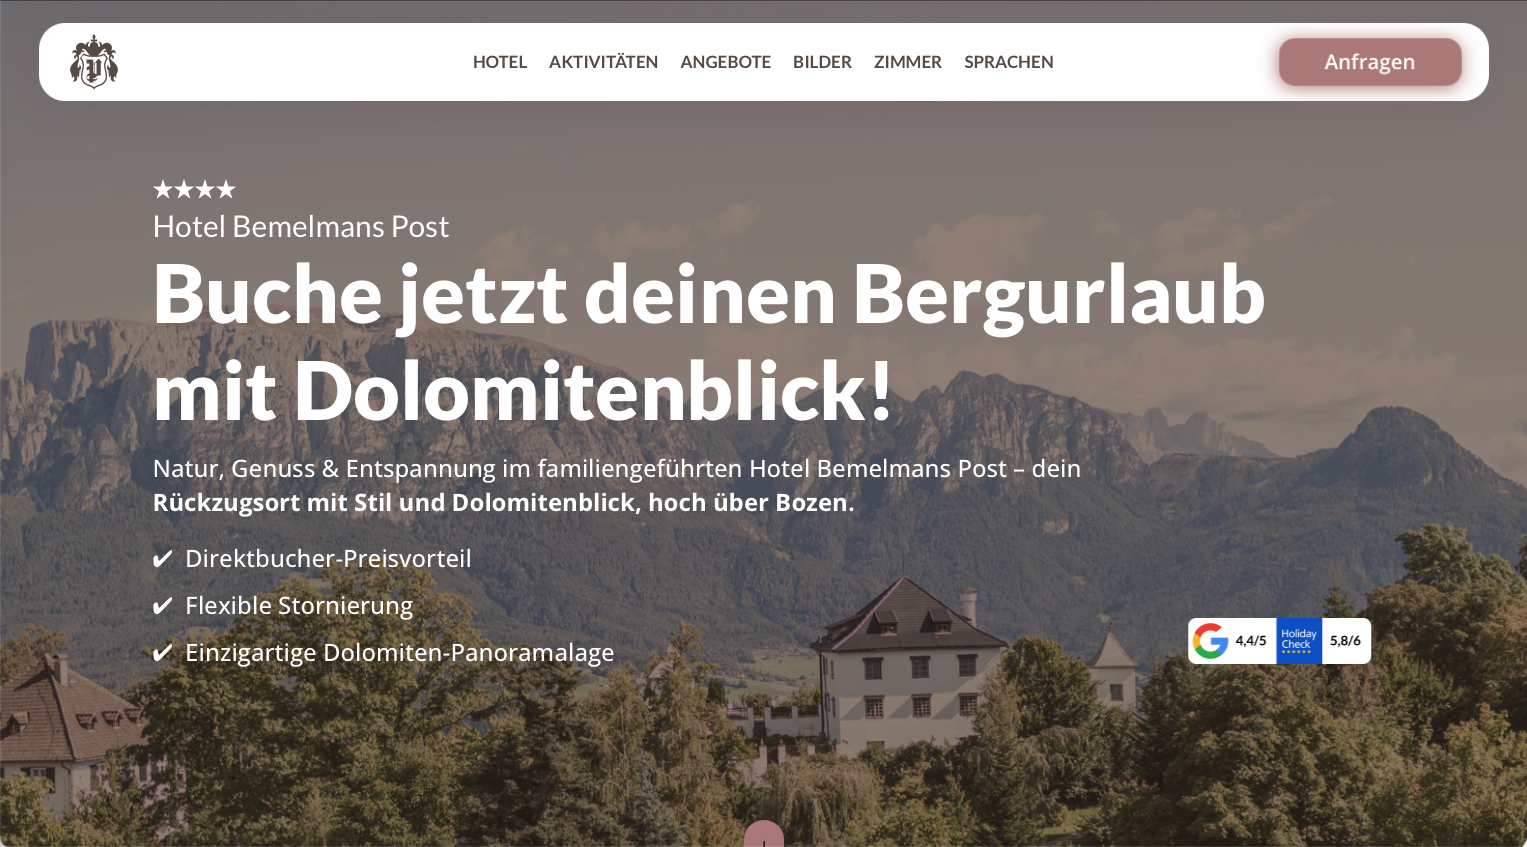Click the Einzigartige Dolomiten-Panoramalage text
The height and width of the screenshot is (847, 1527).
coord(399,653)
